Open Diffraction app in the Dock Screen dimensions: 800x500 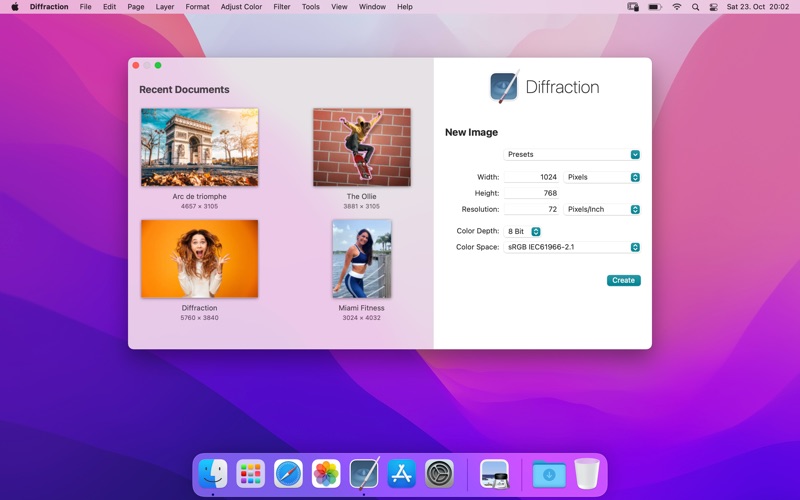tap(364, 473)
